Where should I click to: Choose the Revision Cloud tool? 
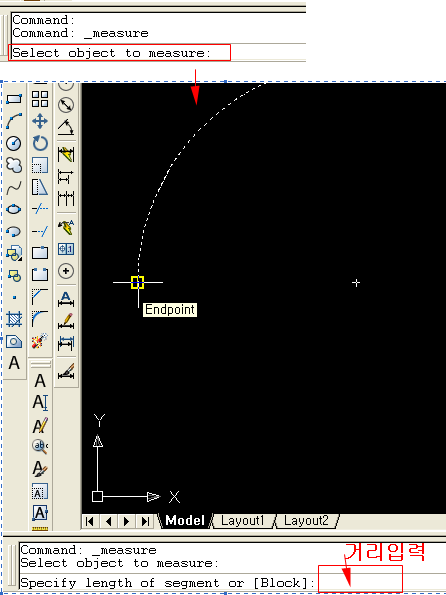click(x=14, y=165)
